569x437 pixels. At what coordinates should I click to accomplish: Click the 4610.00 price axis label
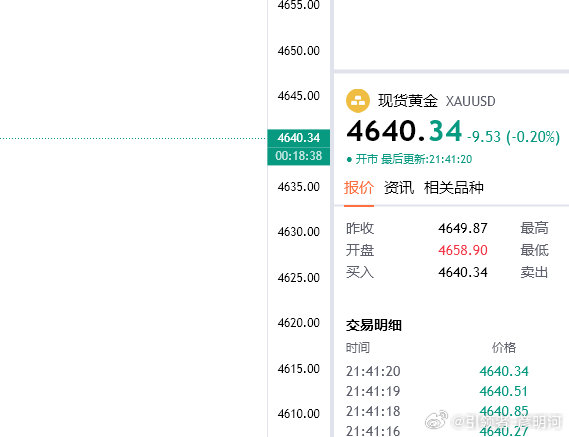click(299, 414)
